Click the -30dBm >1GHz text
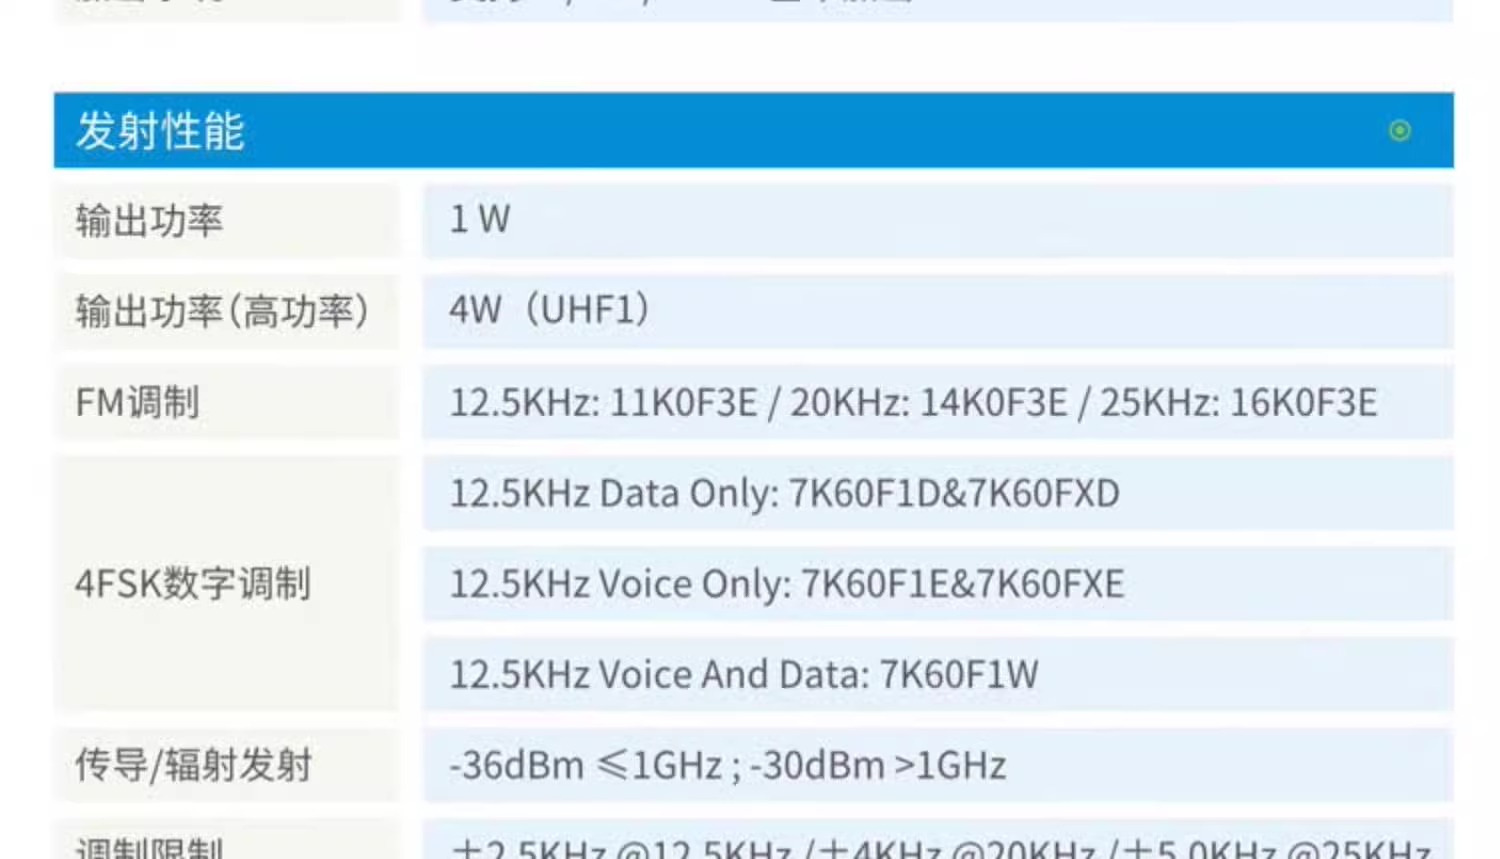The image size is (1500, 859). (x=878, y=766)
